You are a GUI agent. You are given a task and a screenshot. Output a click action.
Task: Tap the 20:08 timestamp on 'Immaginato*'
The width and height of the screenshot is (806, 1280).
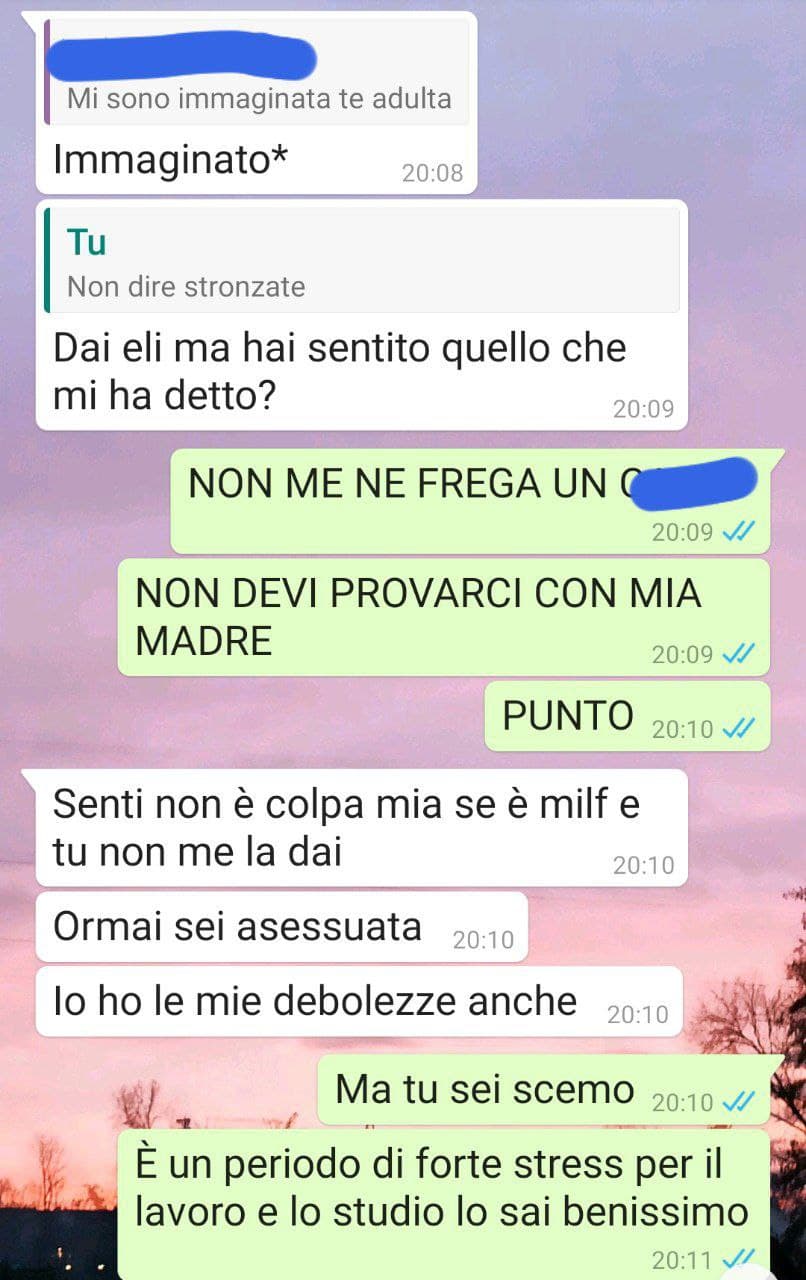pyautogui.click(x=433, y=173)
